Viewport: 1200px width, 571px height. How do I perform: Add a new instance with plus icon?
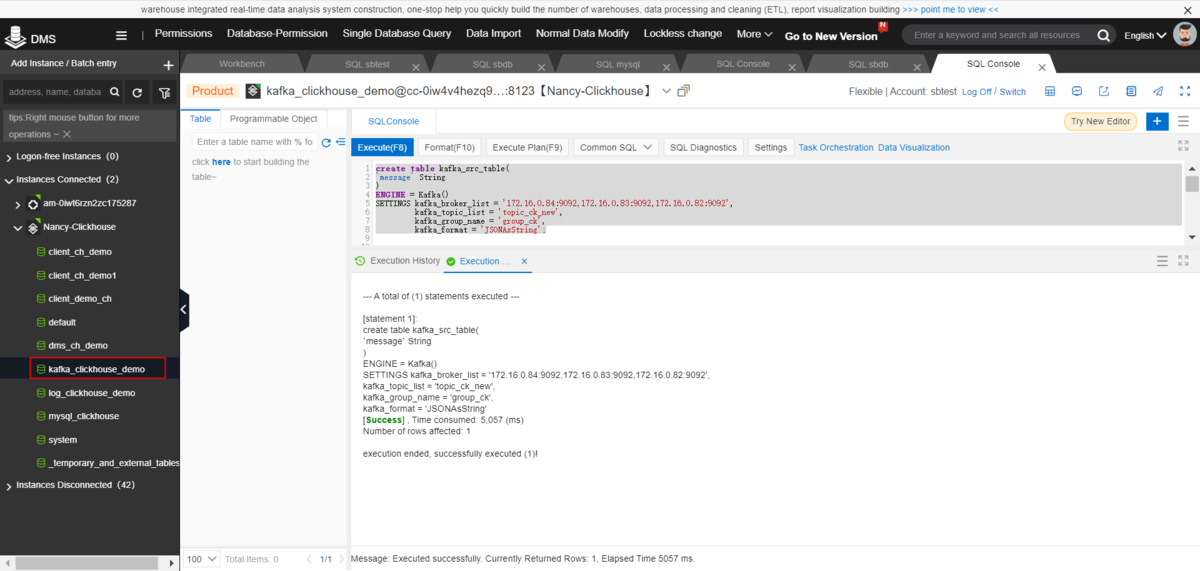168,64
